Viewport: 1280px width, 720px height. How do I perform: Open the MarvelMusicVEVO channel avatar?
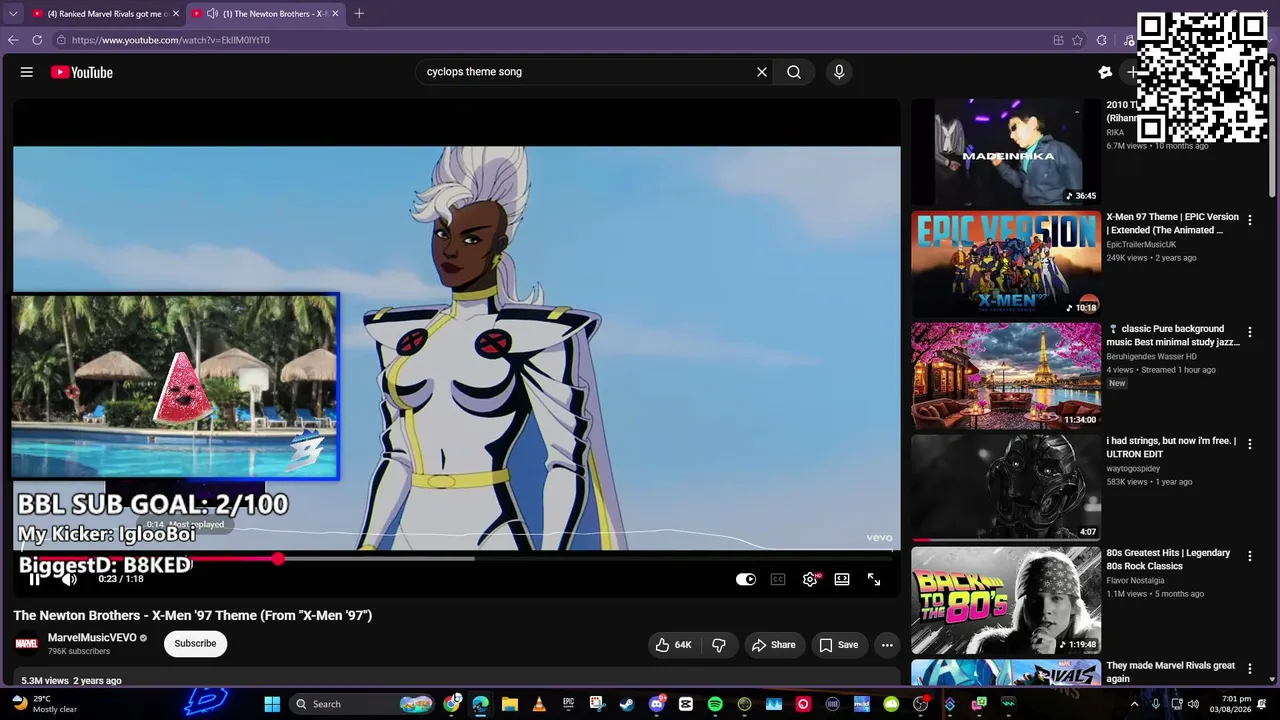[26, 644]
